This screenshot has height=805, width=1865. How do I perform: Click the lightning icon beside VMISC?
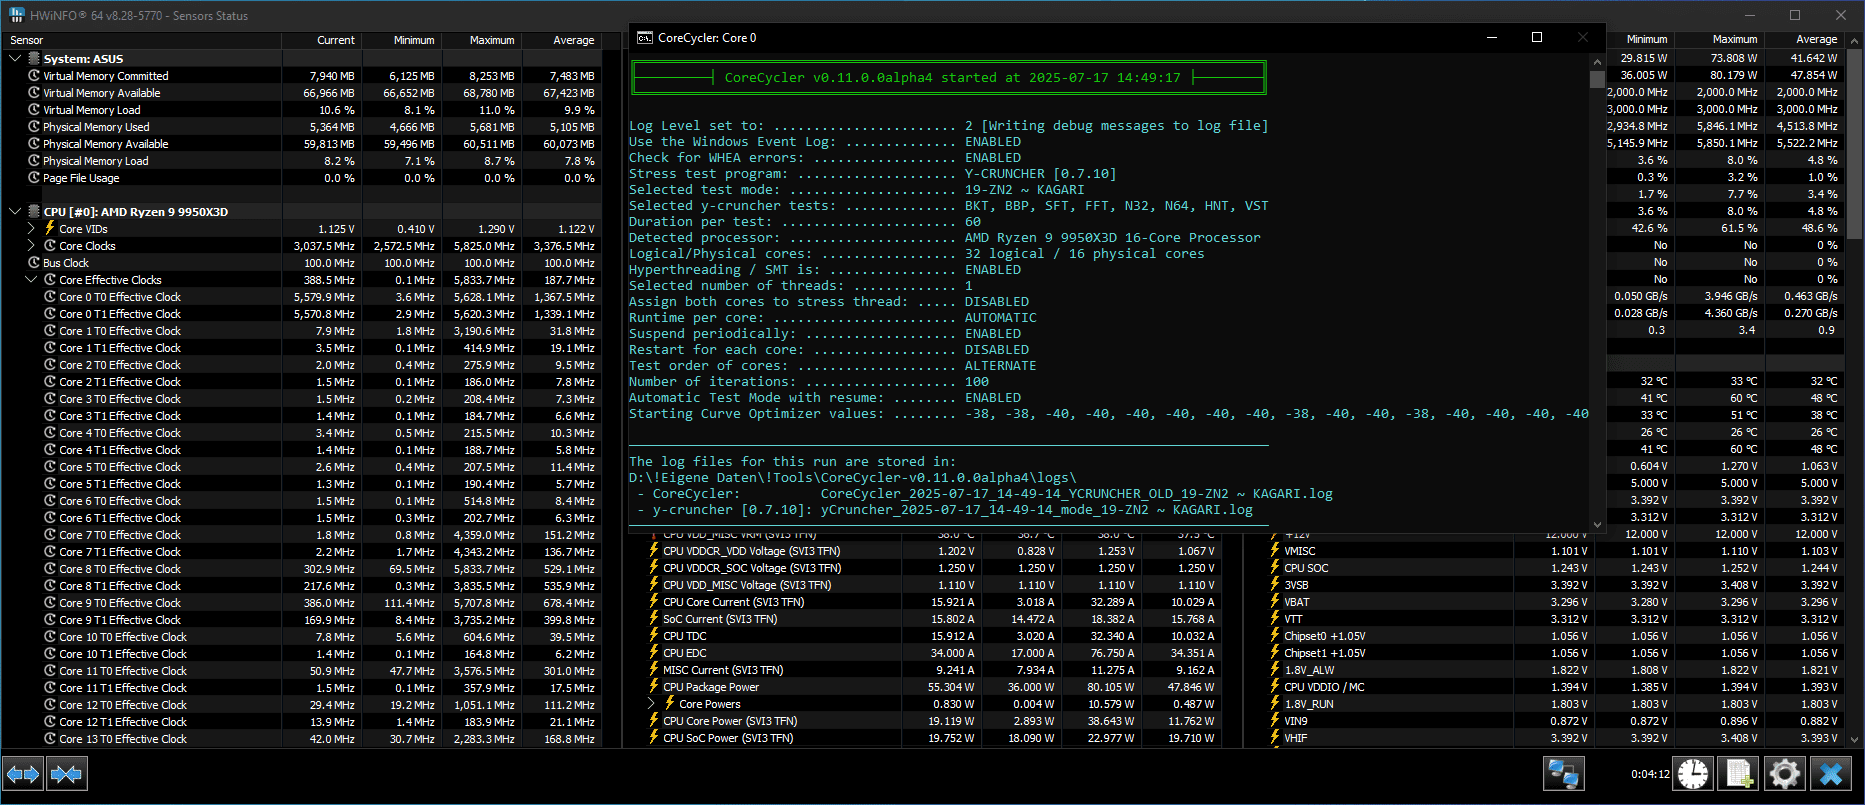click(1275, 550)
